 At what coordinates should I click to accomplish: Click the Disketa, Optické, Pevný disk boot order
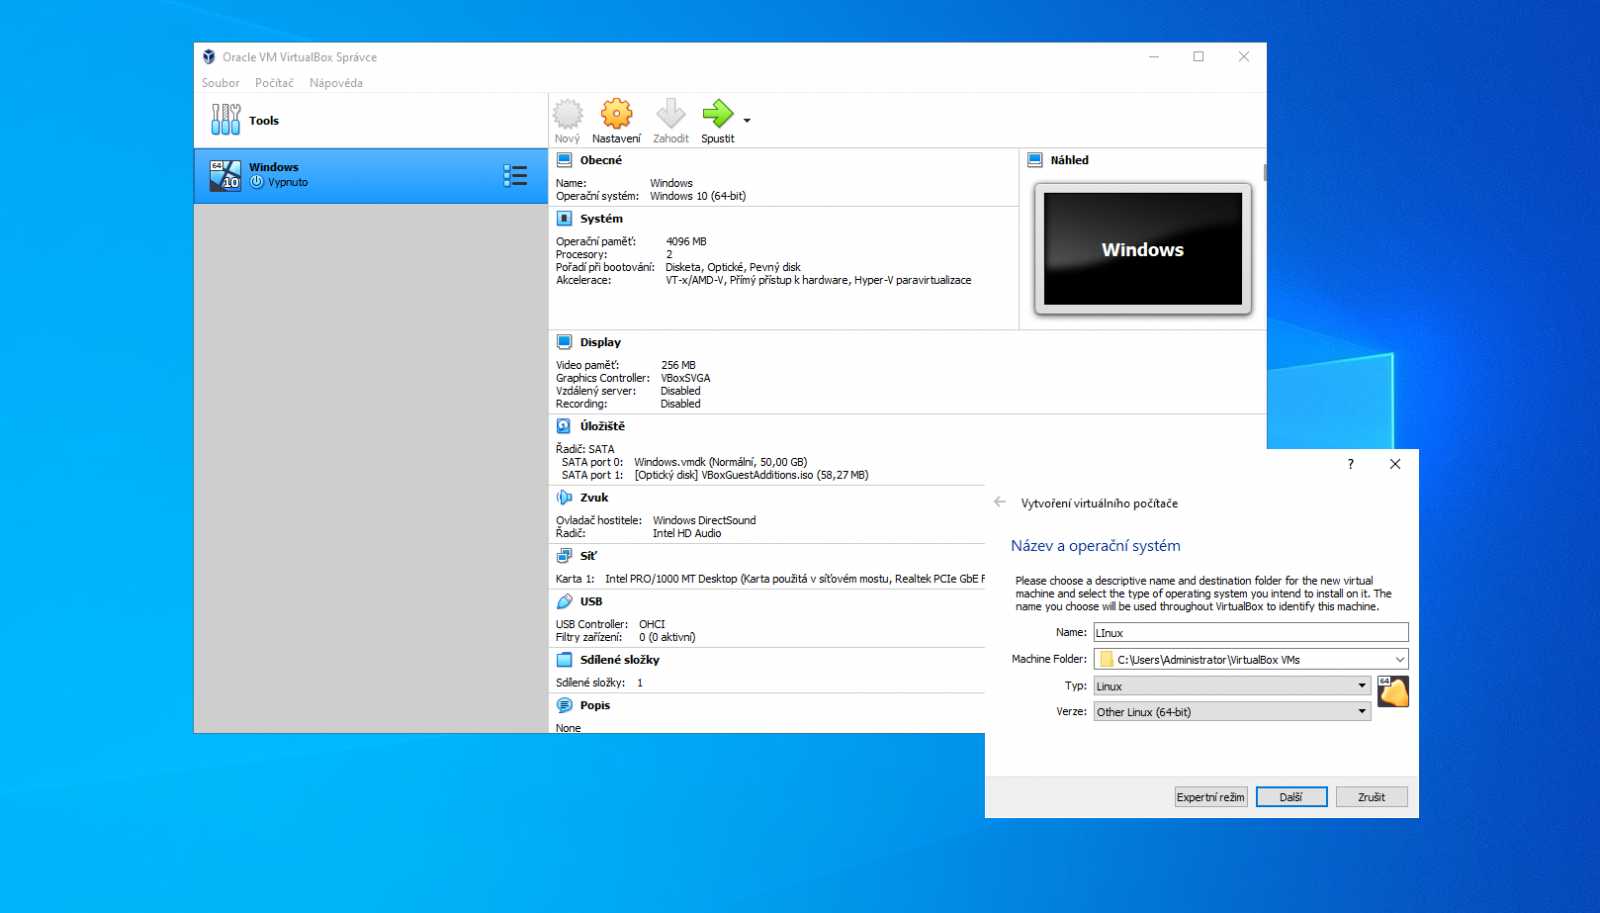pyautogui.click(x=733, y=267)
